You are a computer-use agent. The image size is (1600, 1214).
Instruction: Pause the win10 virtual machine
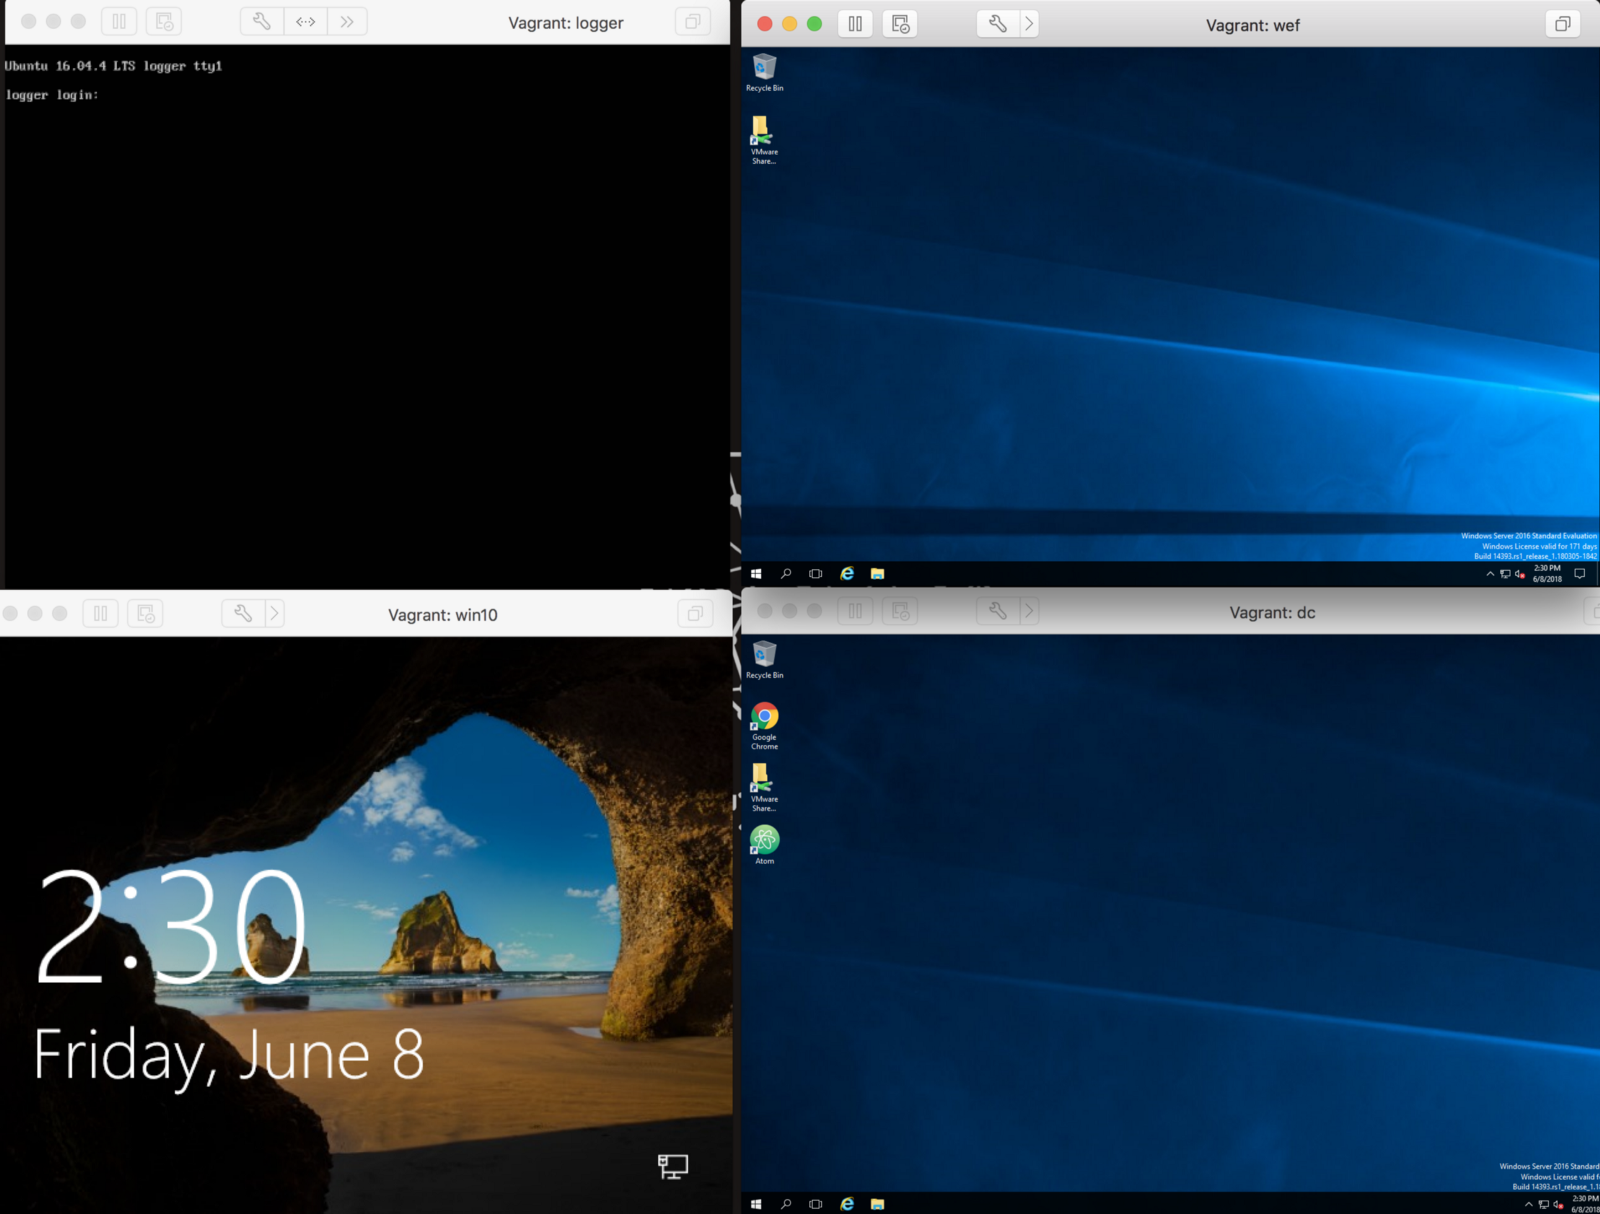101,613
